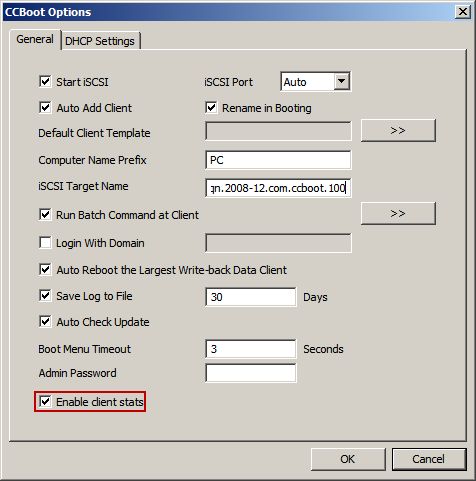Screen dimensions: 476x481
Task: Disable Run Batch Command at Client
Action: pyautogui.click(x=45, y=214)
